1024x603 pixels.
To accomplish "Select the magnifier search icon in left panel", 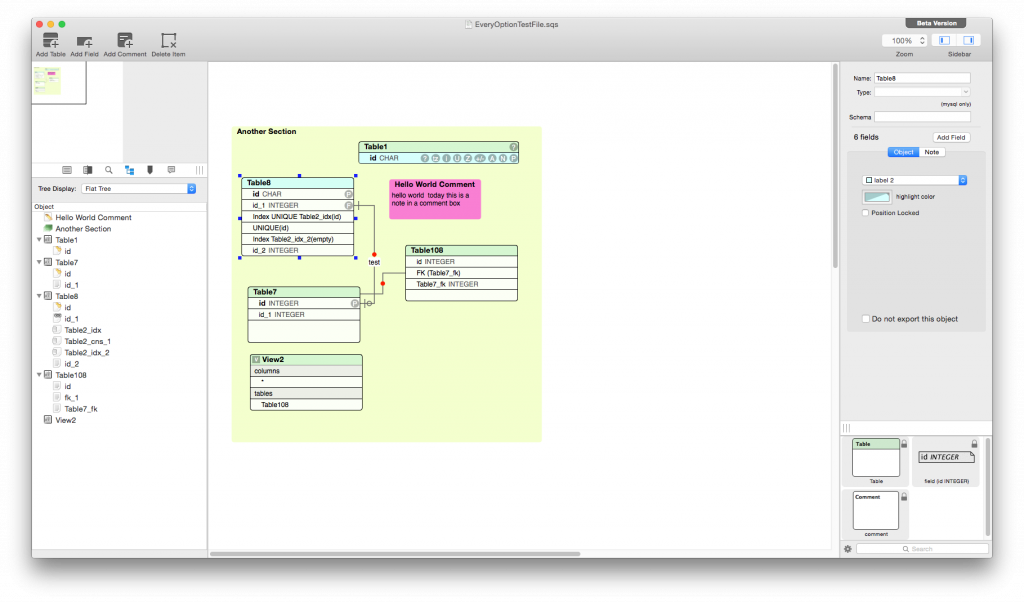I will pyautogui.click(x=108, y=170).
